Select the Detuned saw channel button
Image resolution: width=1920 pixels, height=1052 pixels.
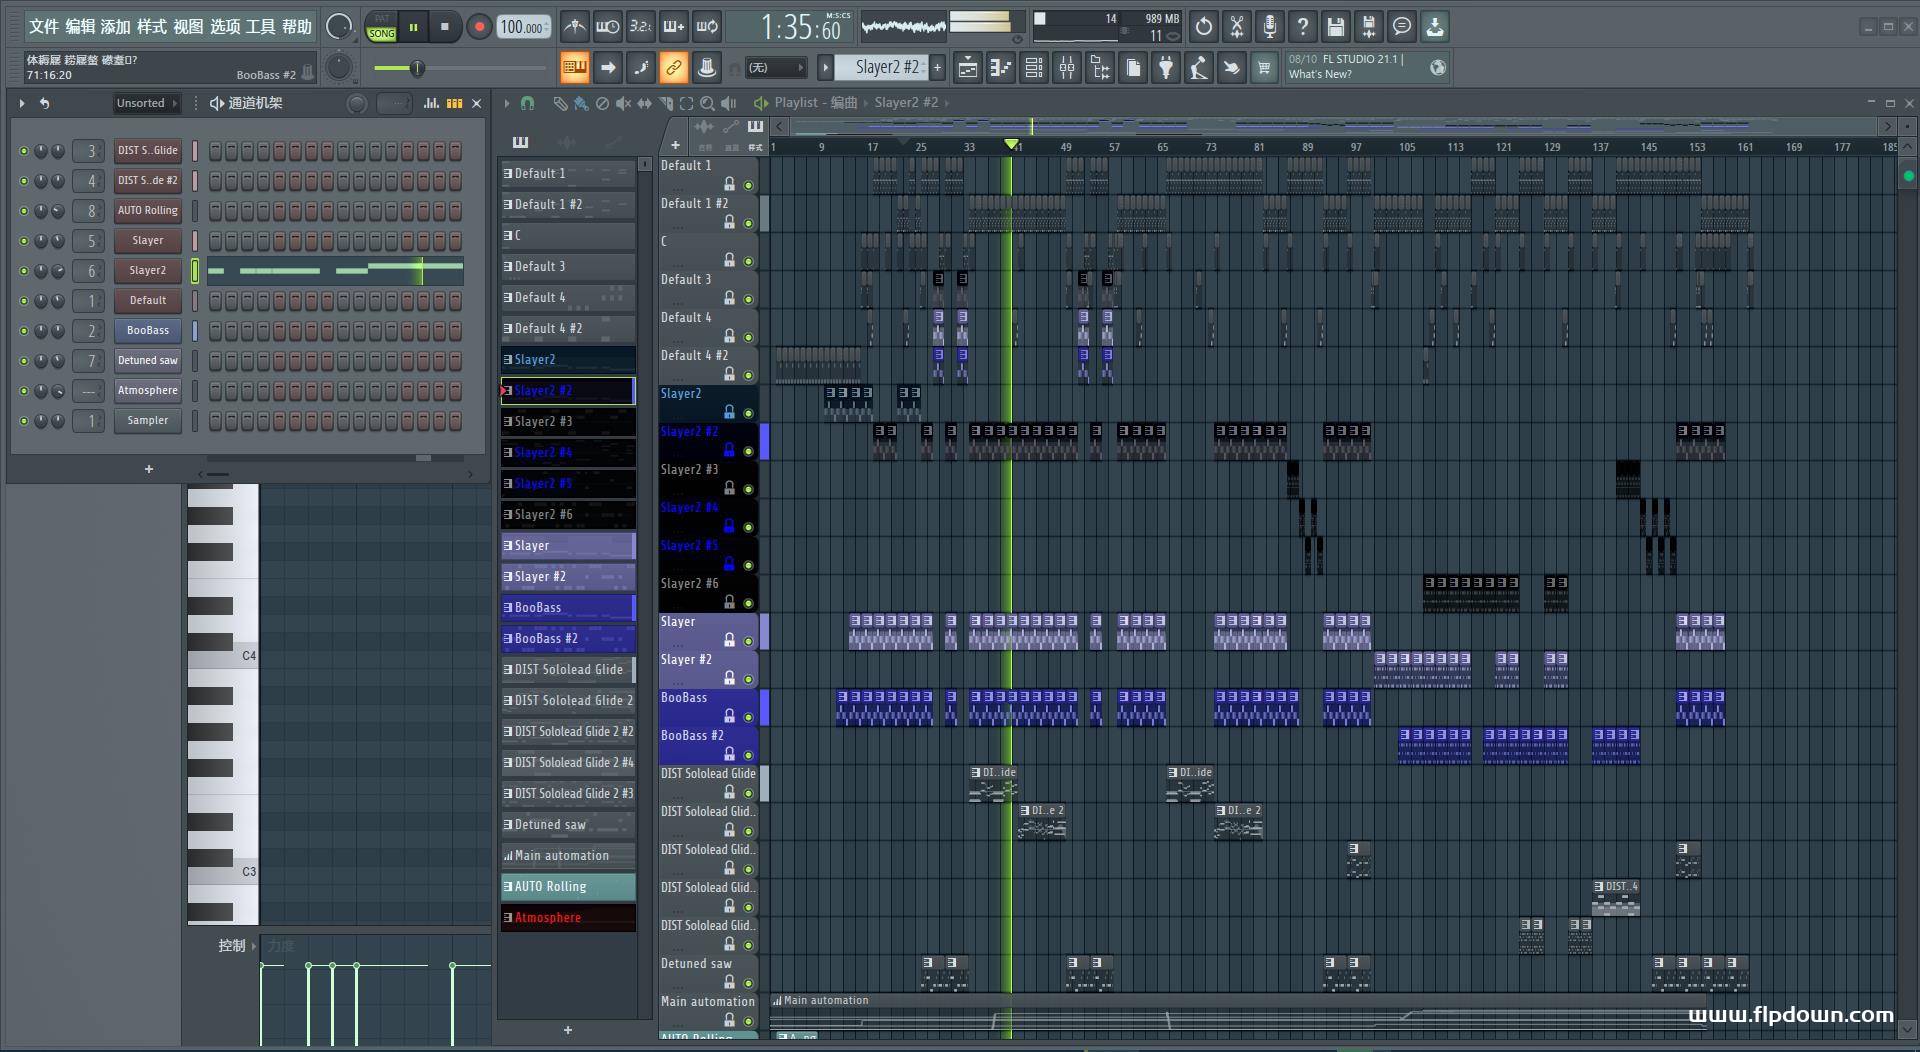click(147, 361)
